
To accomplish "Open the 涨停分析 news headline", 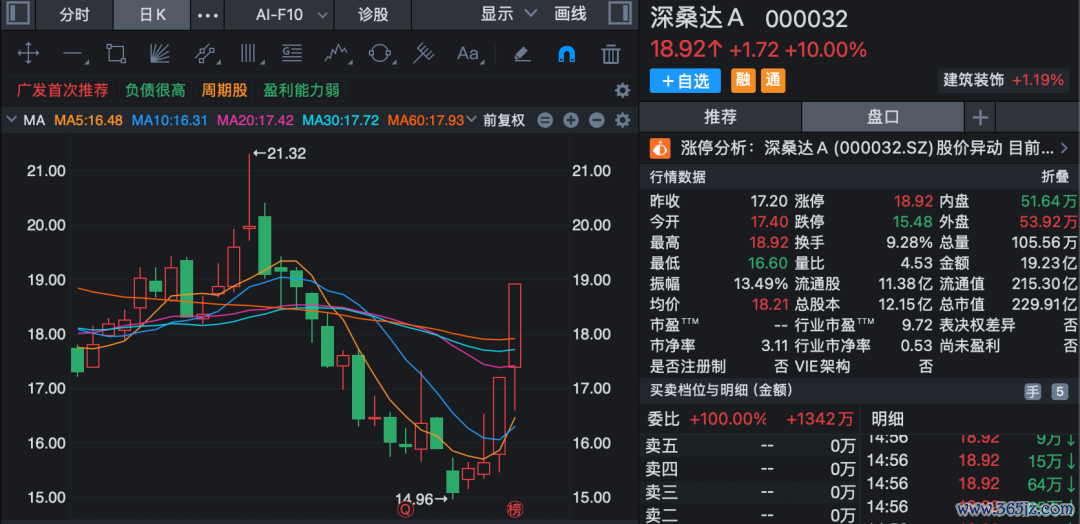I will pos(867,147).
